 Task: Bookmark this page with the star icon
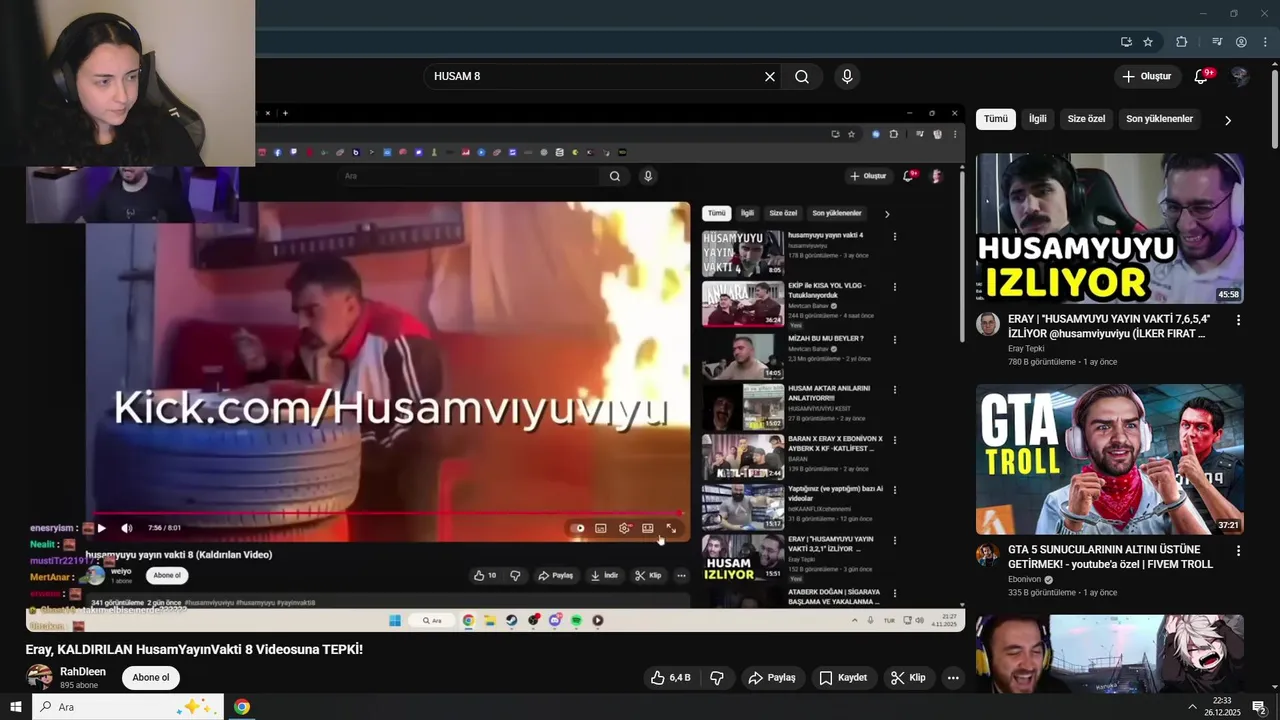pos(1148,42)
